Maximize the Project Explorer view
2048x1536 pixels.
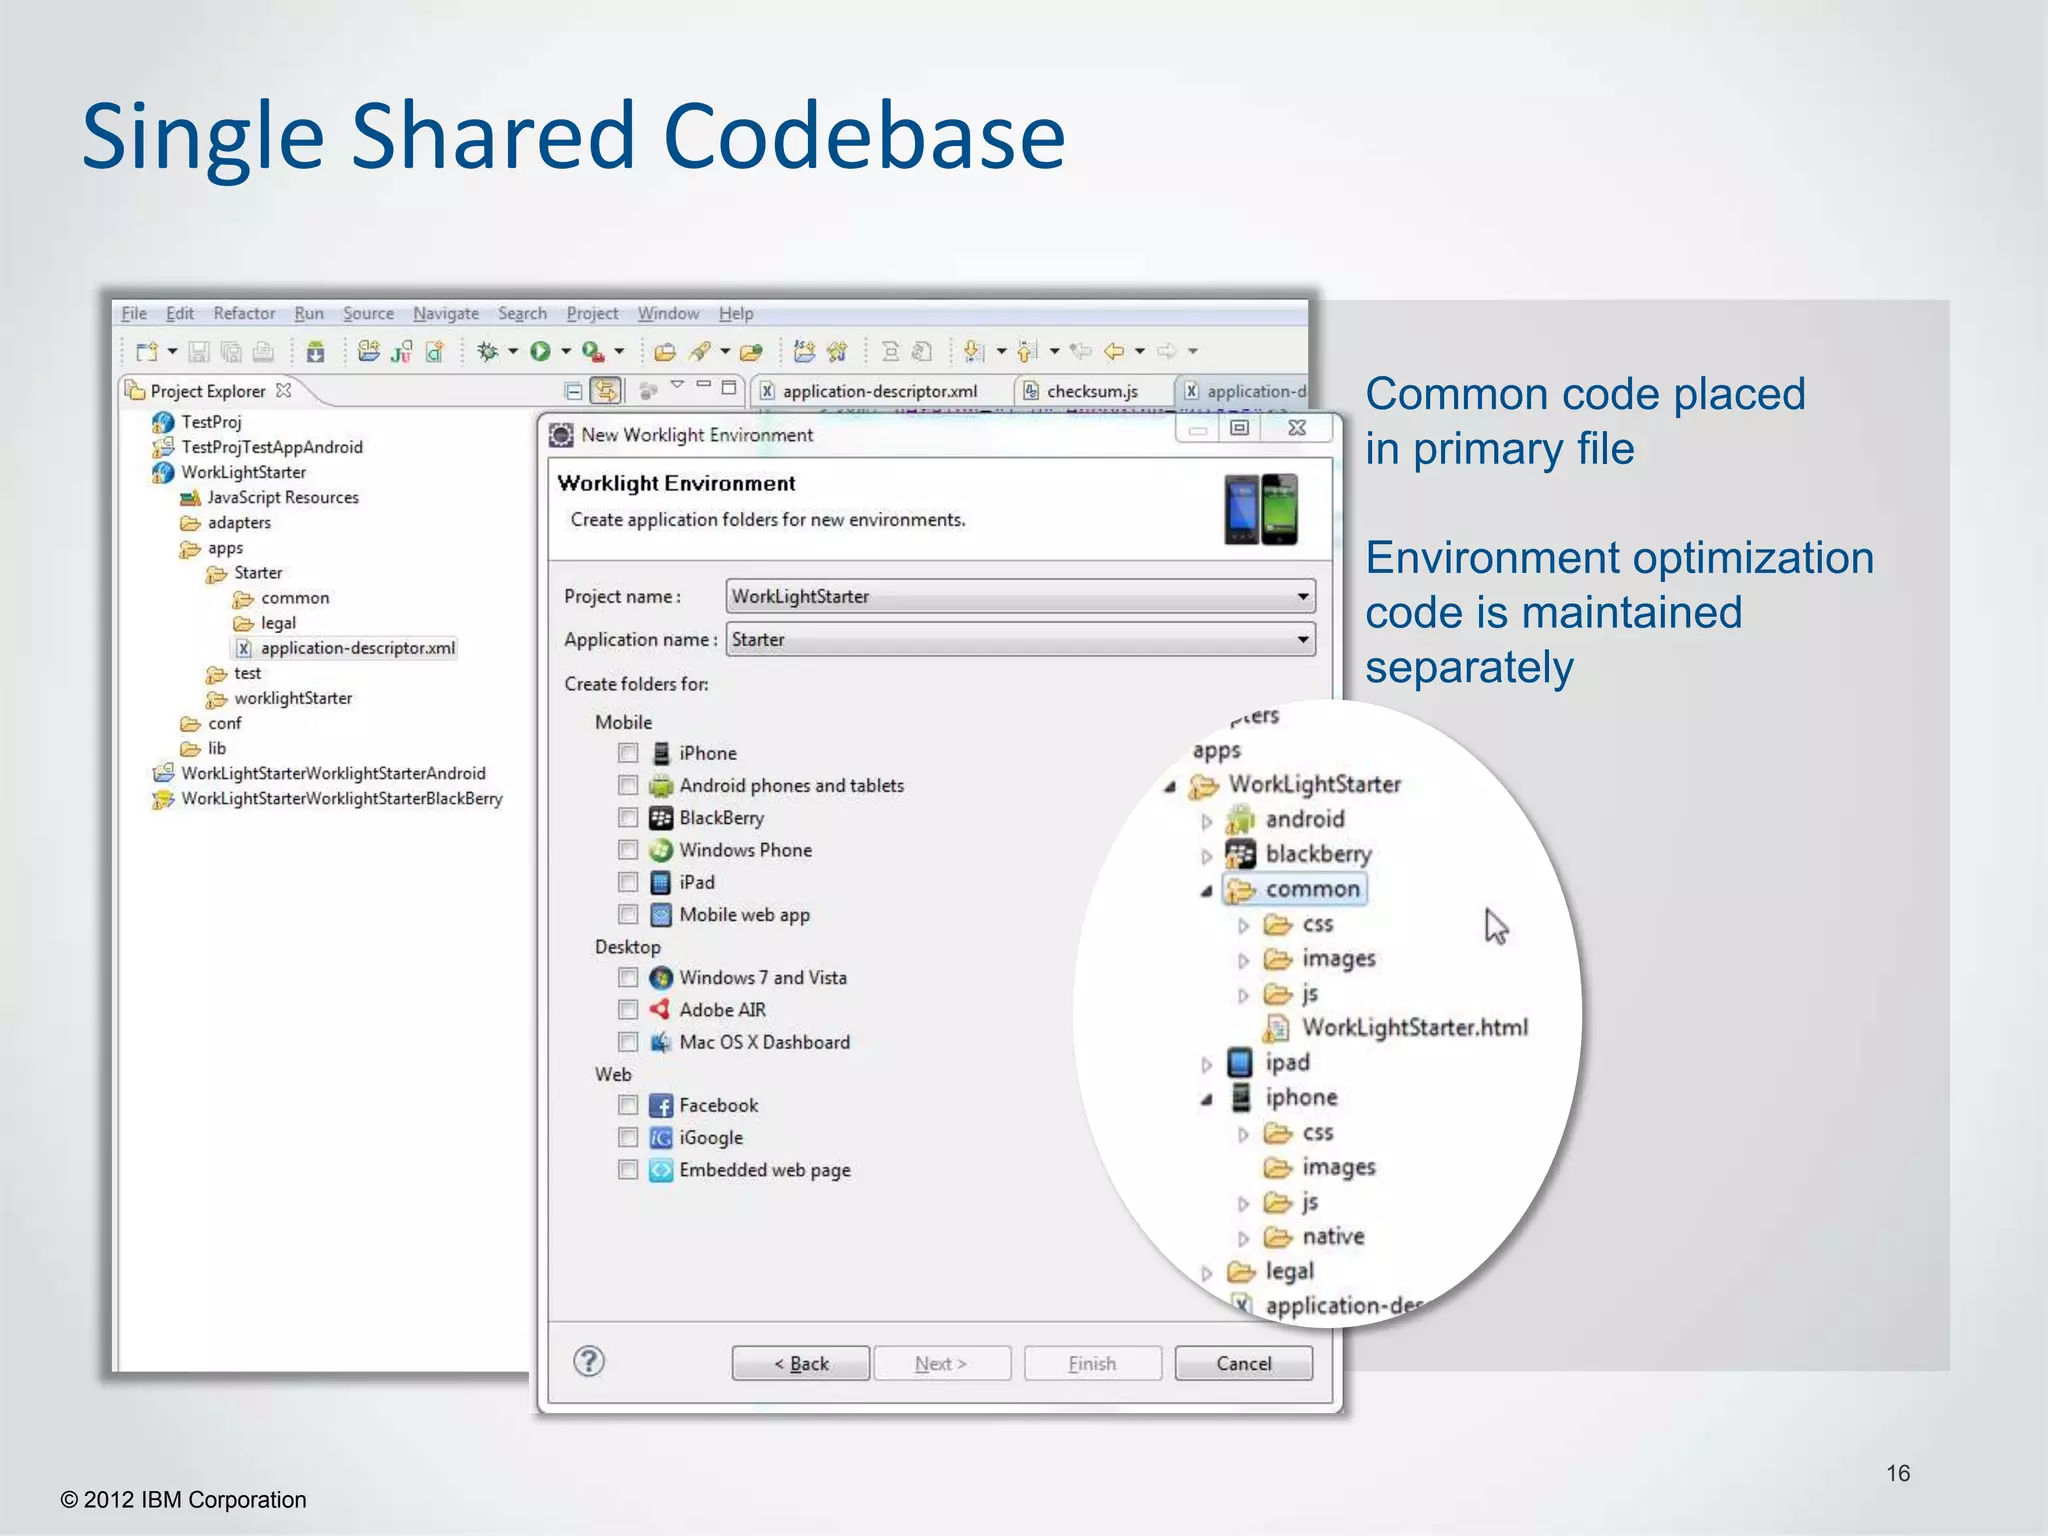coord(729,387)
